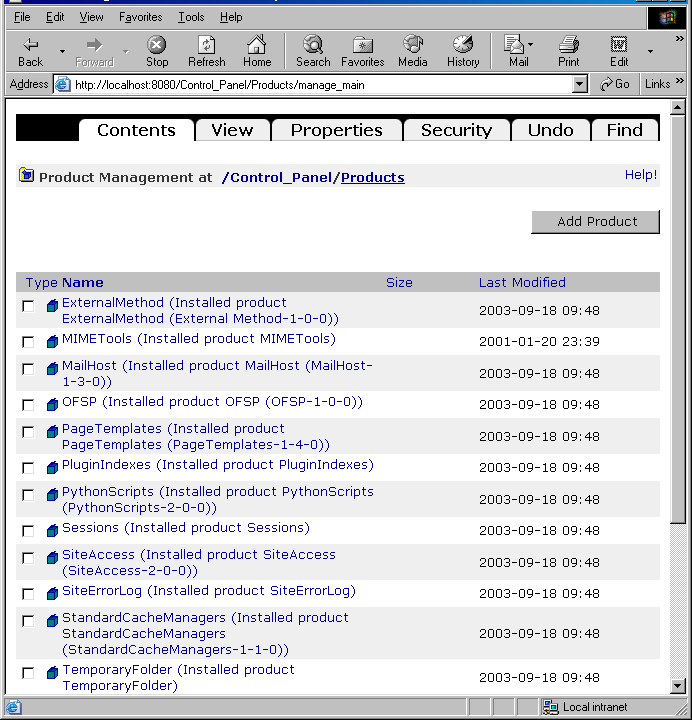
Task: Check the PluginIndexes checkbox
Action: [x=28, y=468]
